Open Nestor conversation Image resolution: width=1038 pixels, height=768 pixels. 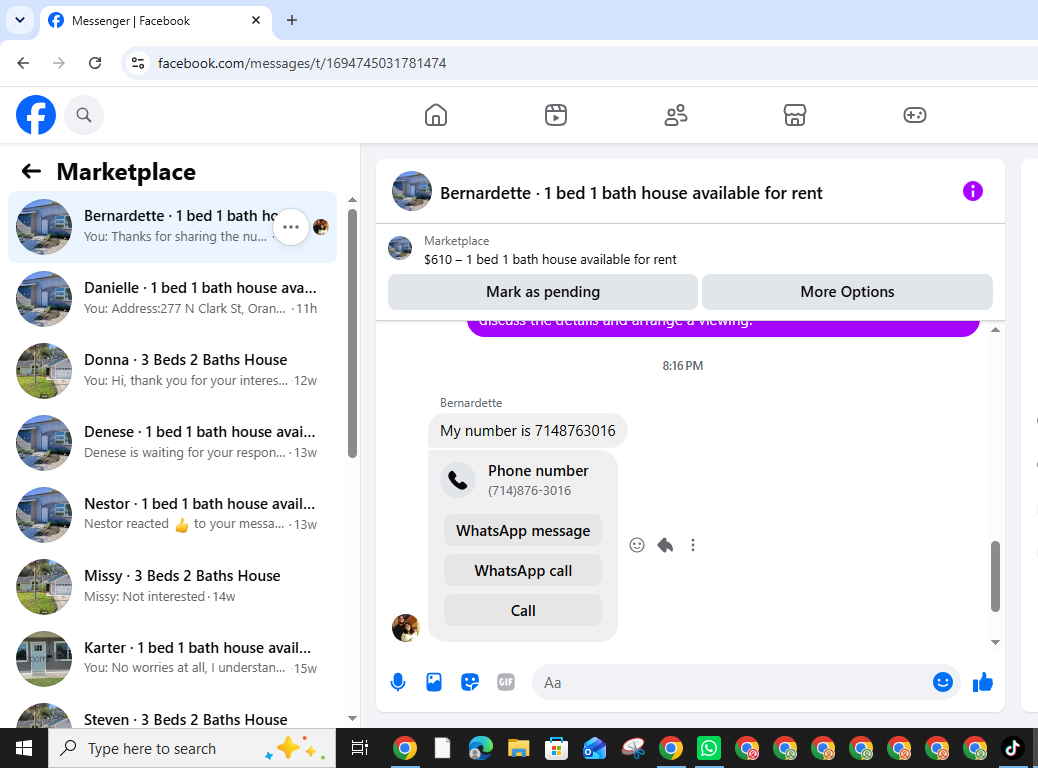point(172,514)
